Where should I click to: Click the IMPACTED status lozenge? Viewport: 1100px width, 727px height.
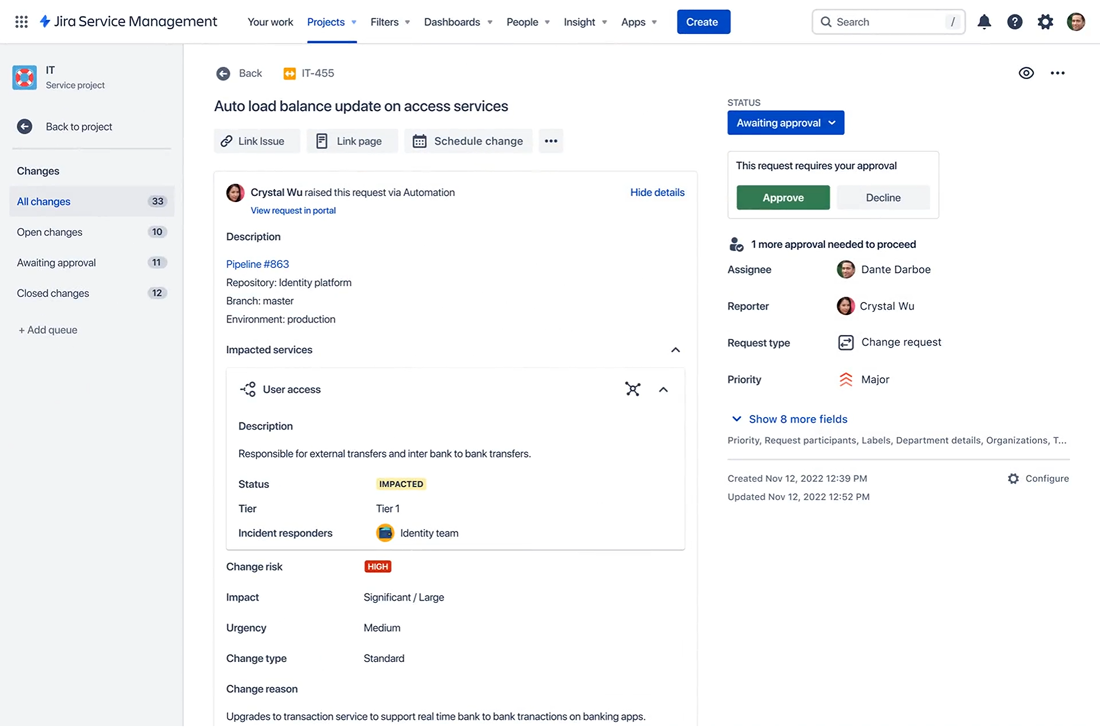tap(401, 484)
